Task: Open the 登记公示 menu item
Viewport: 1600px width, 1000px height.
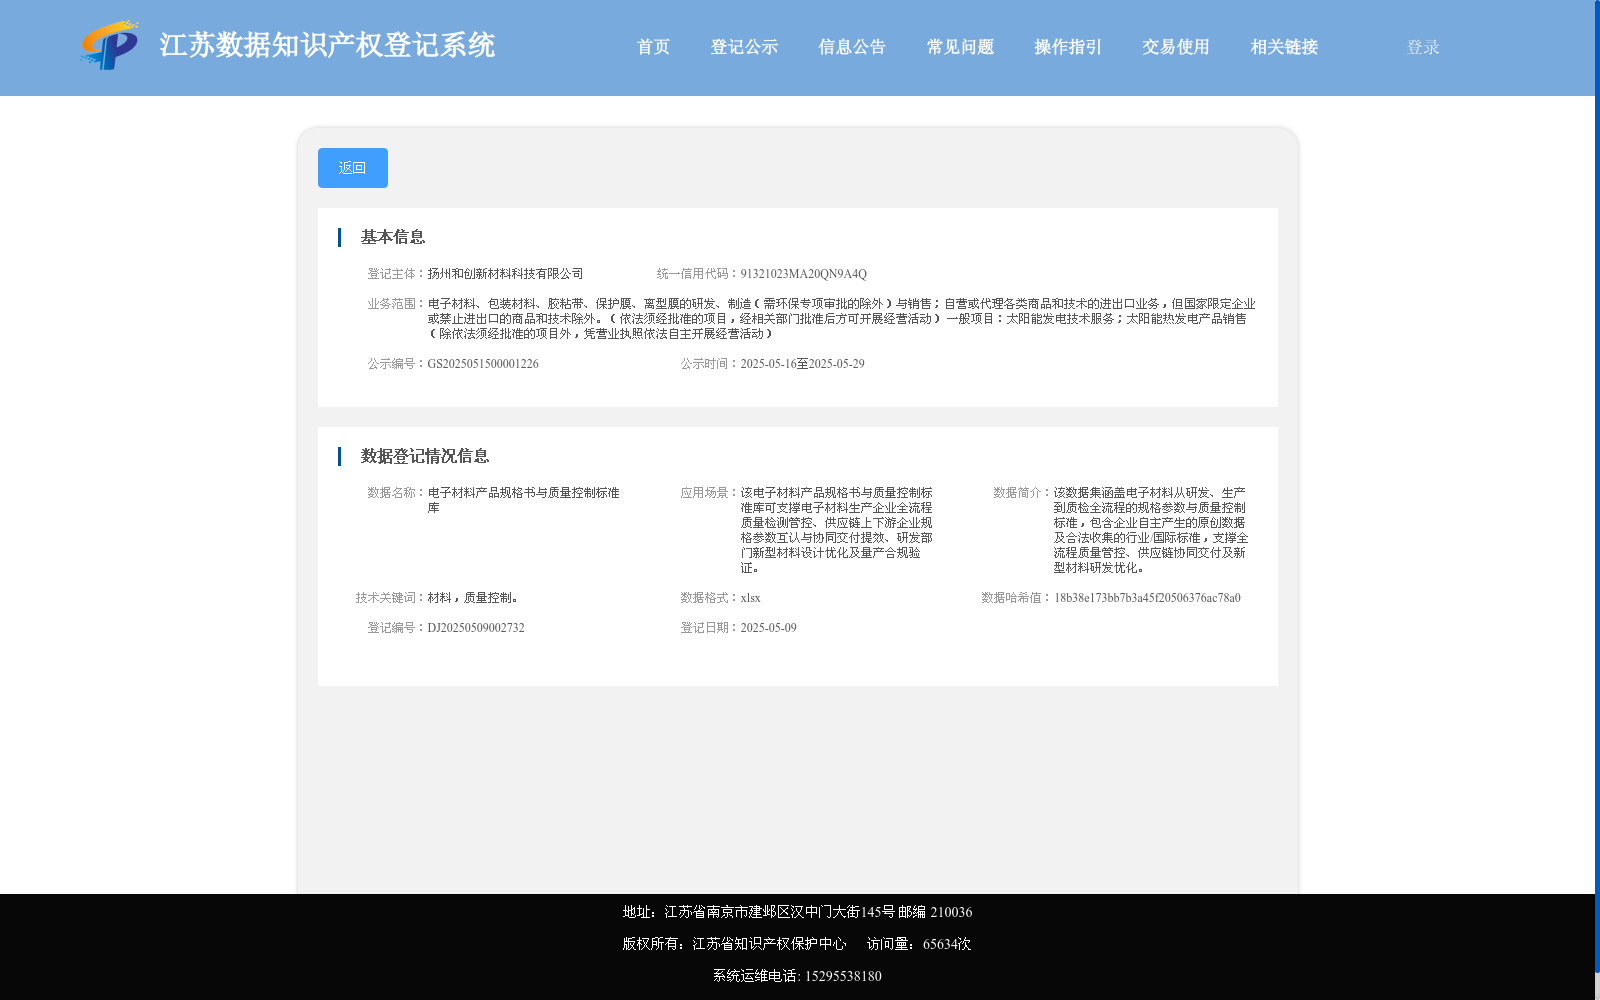Action: click(744, 47)
